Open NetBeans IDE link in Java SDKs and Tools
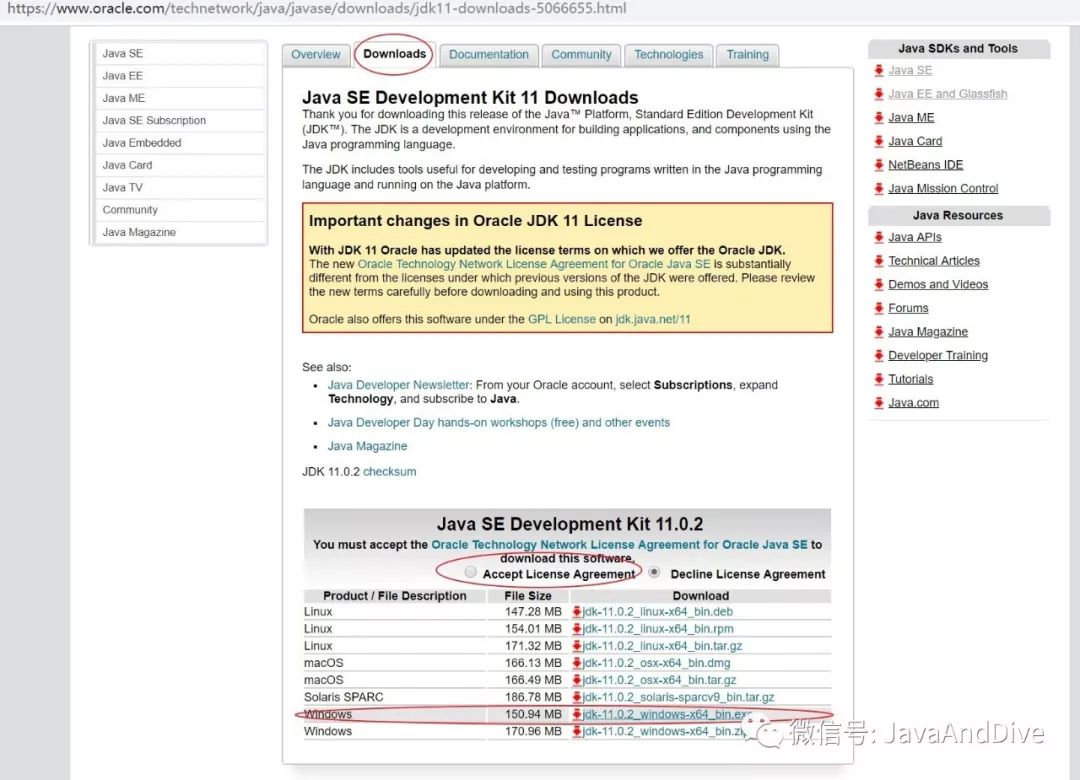Image resolution: width=1080 pixels, height=780 pixels. 925,165
